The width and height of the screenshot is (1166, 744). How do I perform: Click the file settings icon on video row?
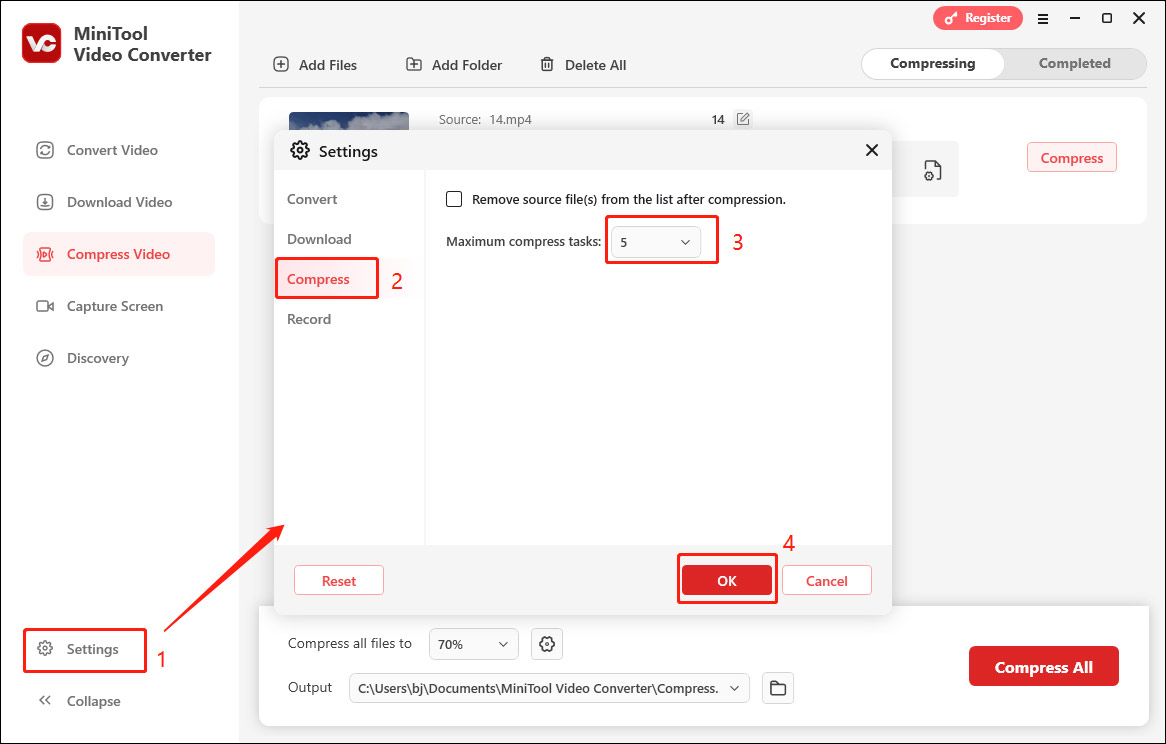tap(933, 170)
